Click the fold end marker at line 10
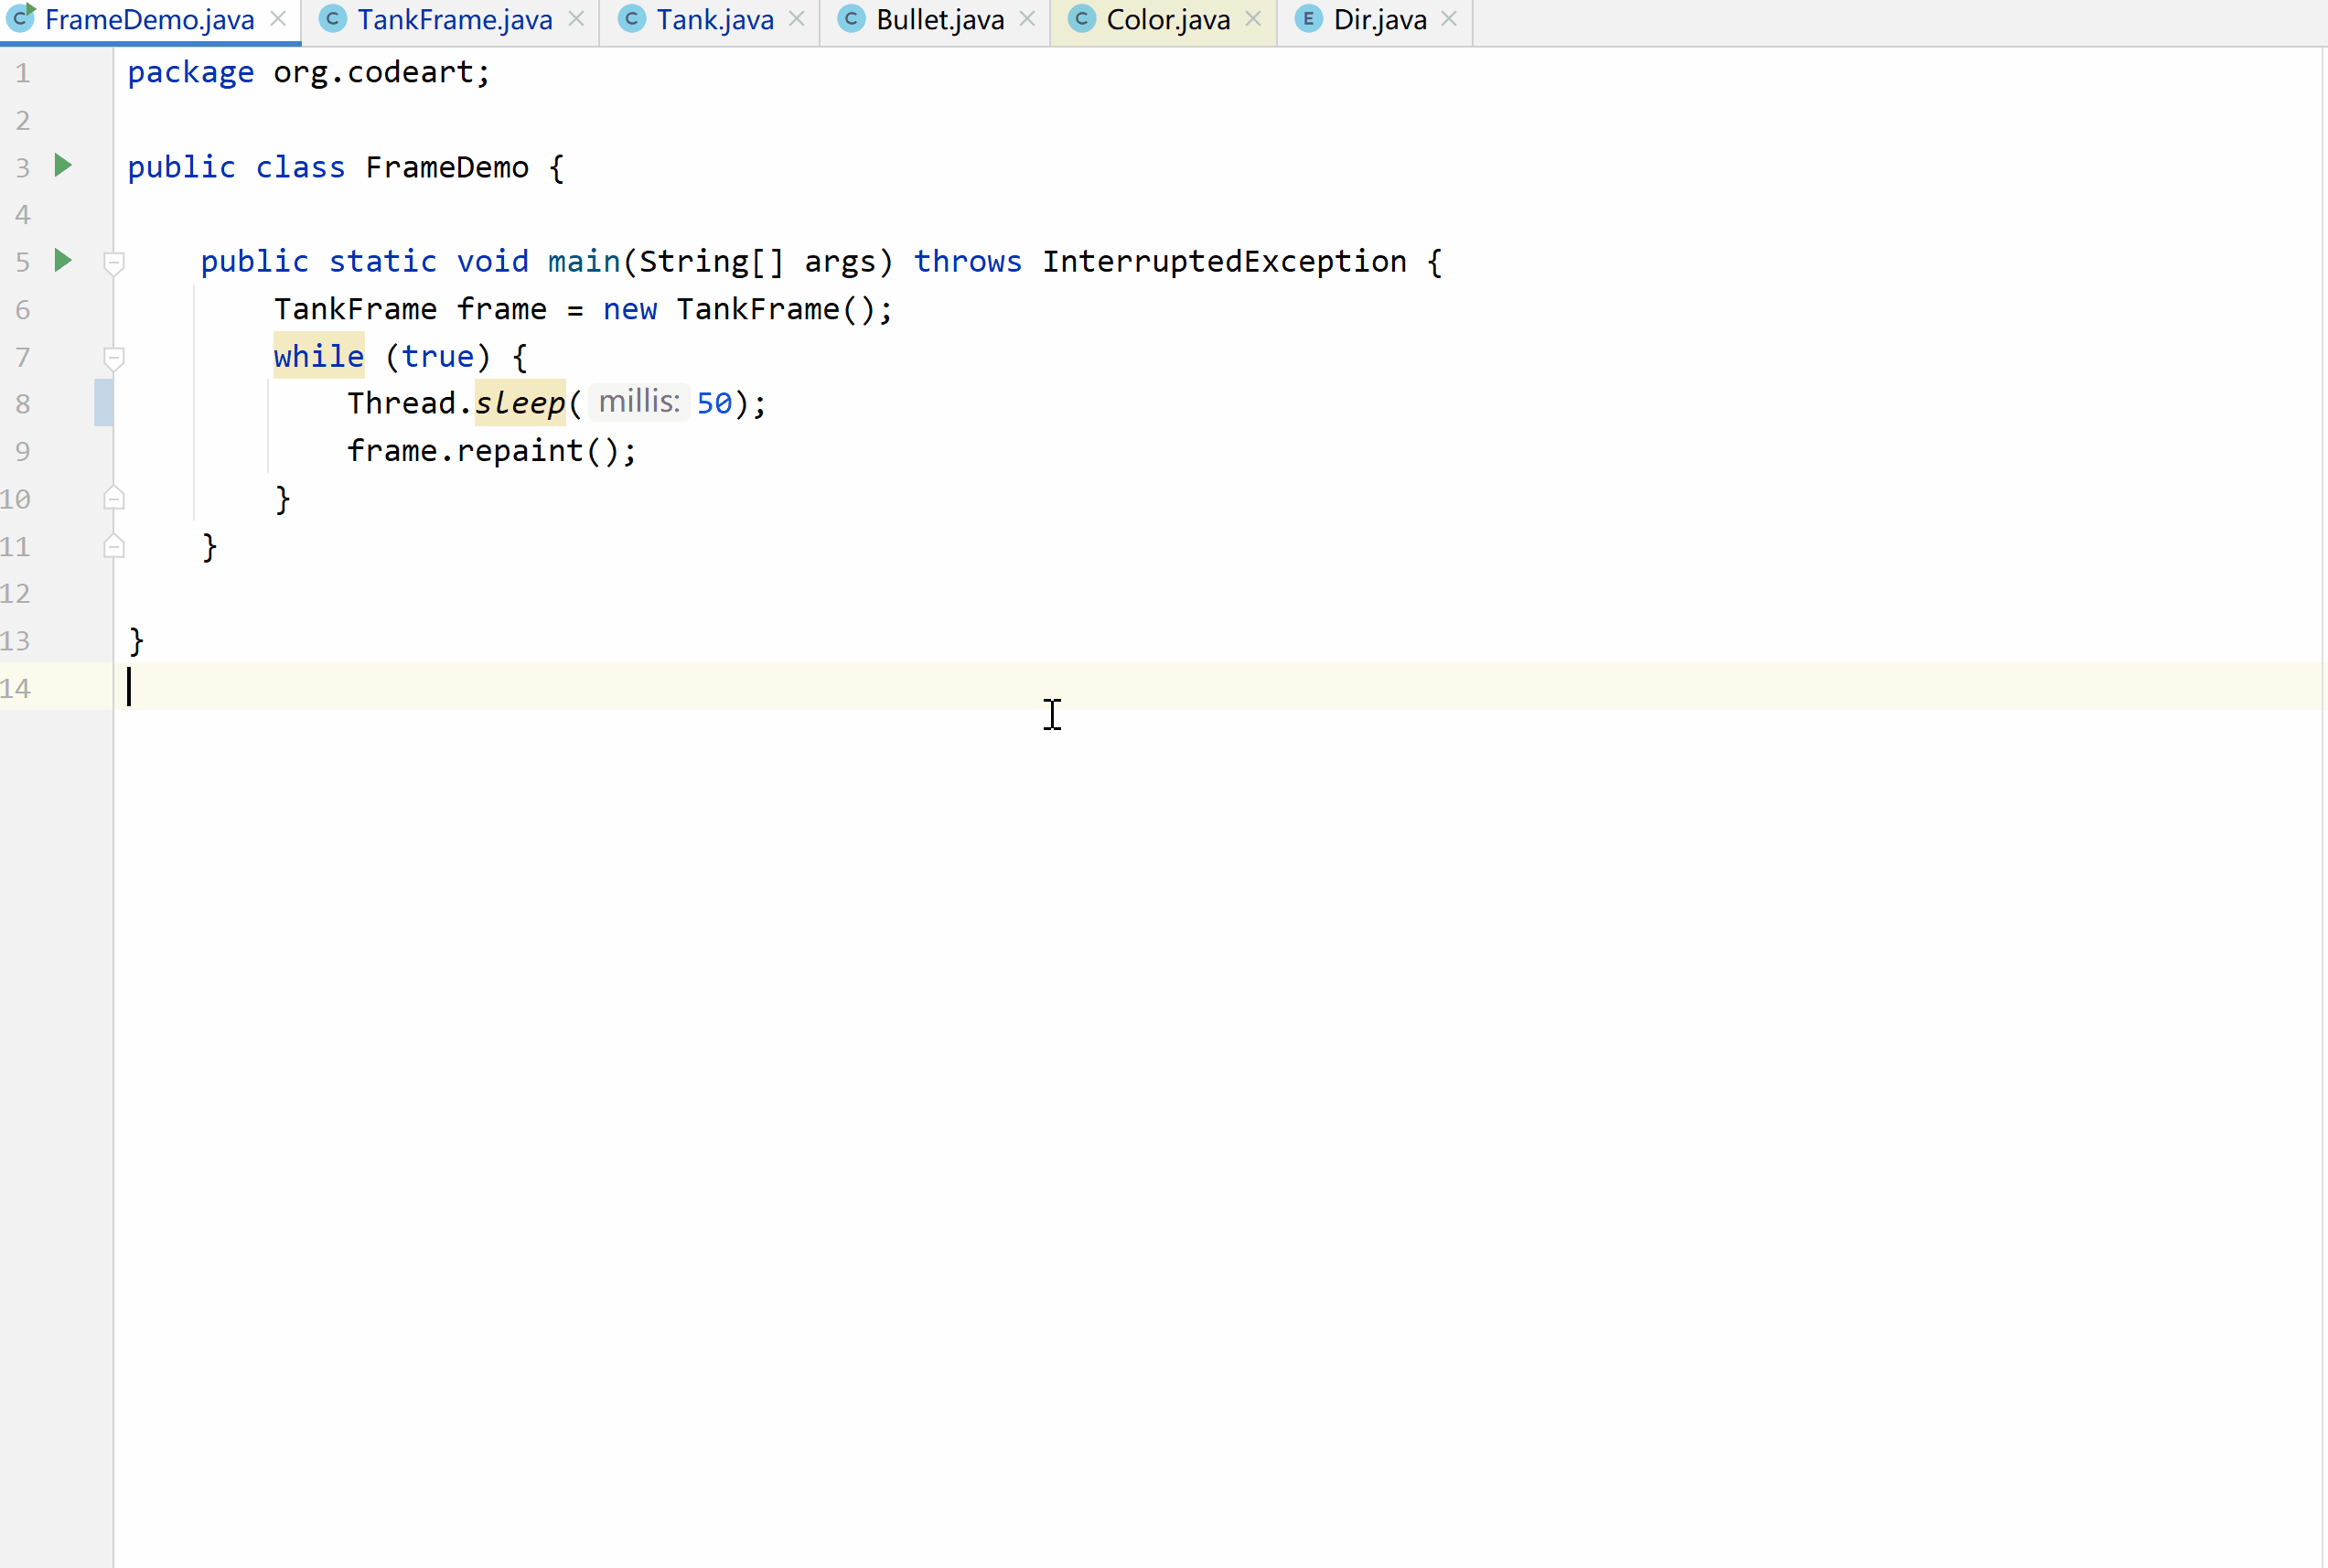Viewport: 2328px width, 1568px height. click(114, 498)
